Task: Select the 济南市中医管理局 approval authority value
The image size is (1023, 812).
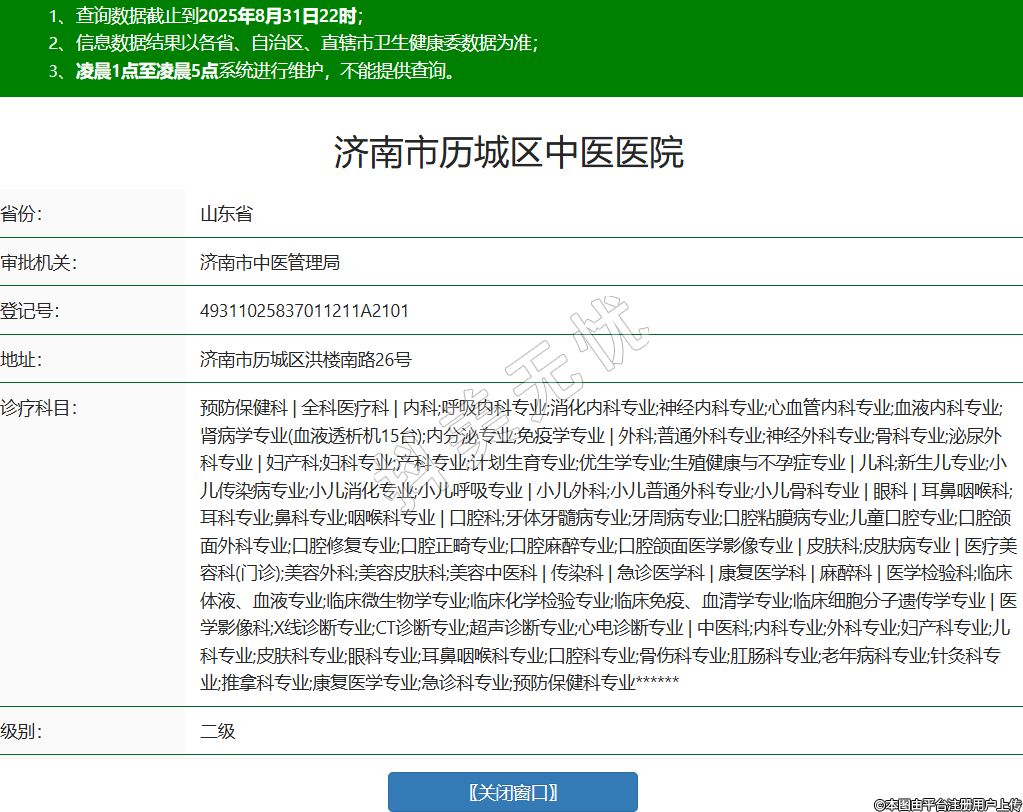Action: point(269,262)
